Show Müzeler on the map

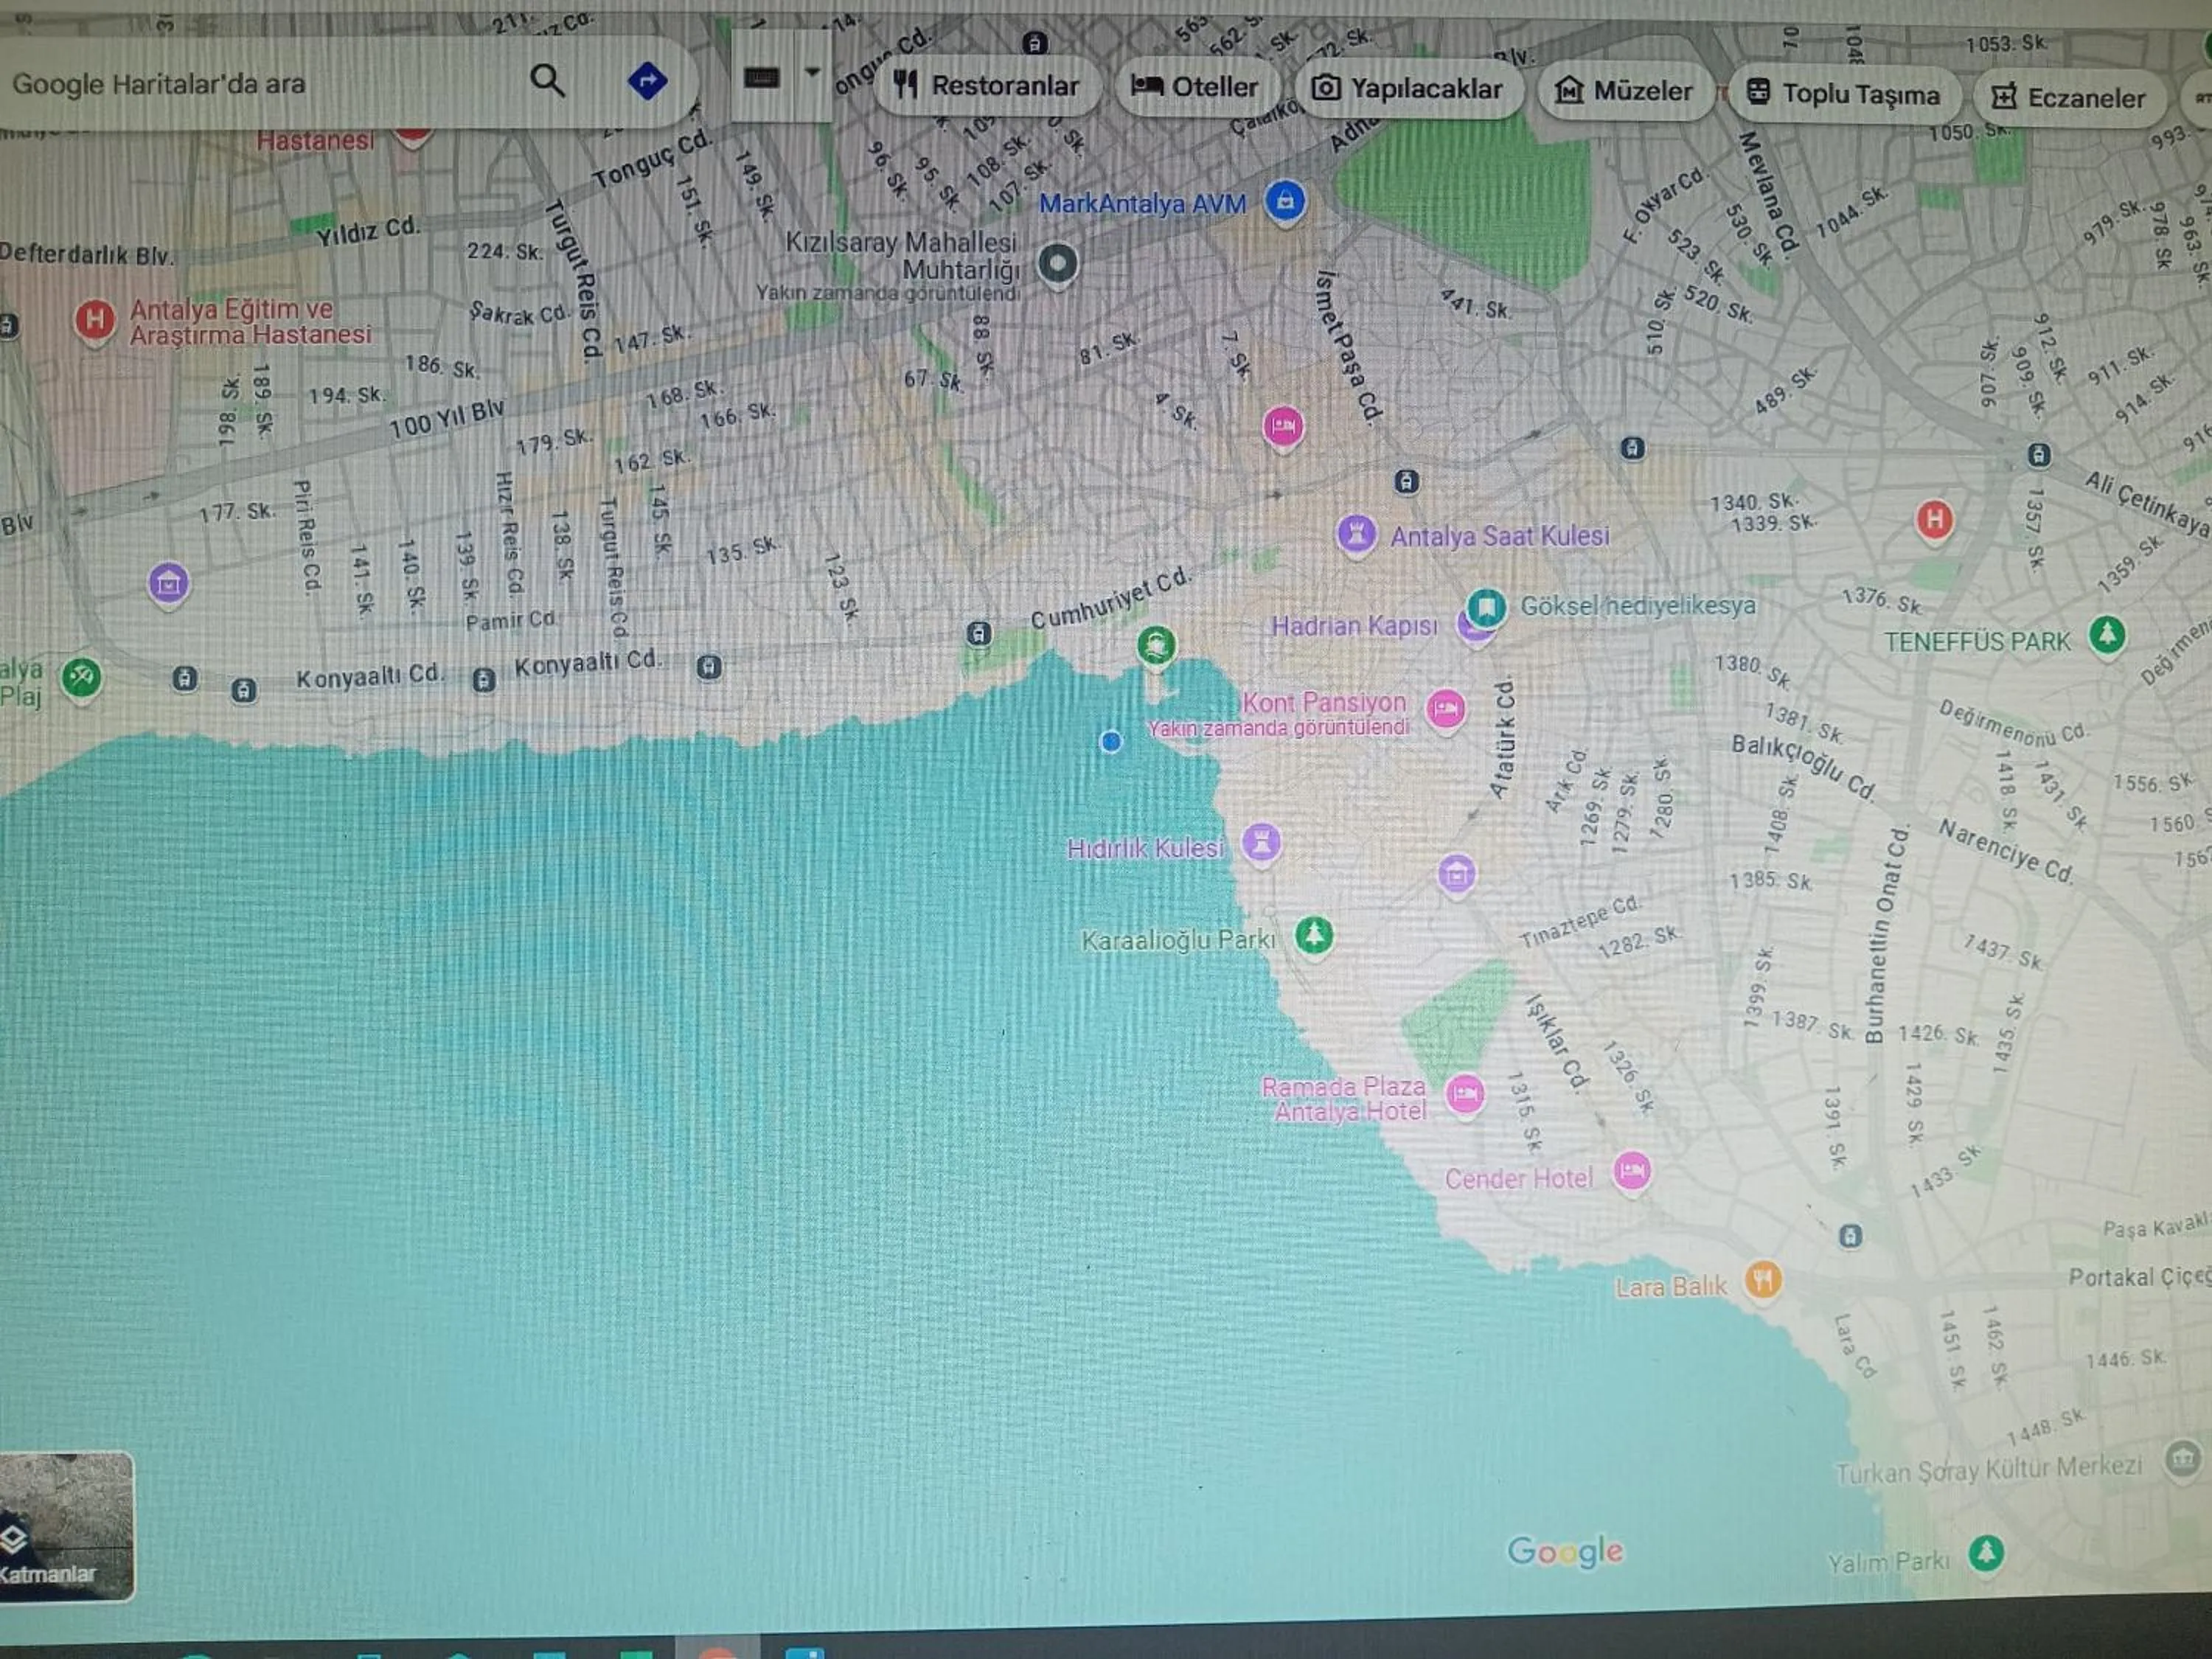1624,91
